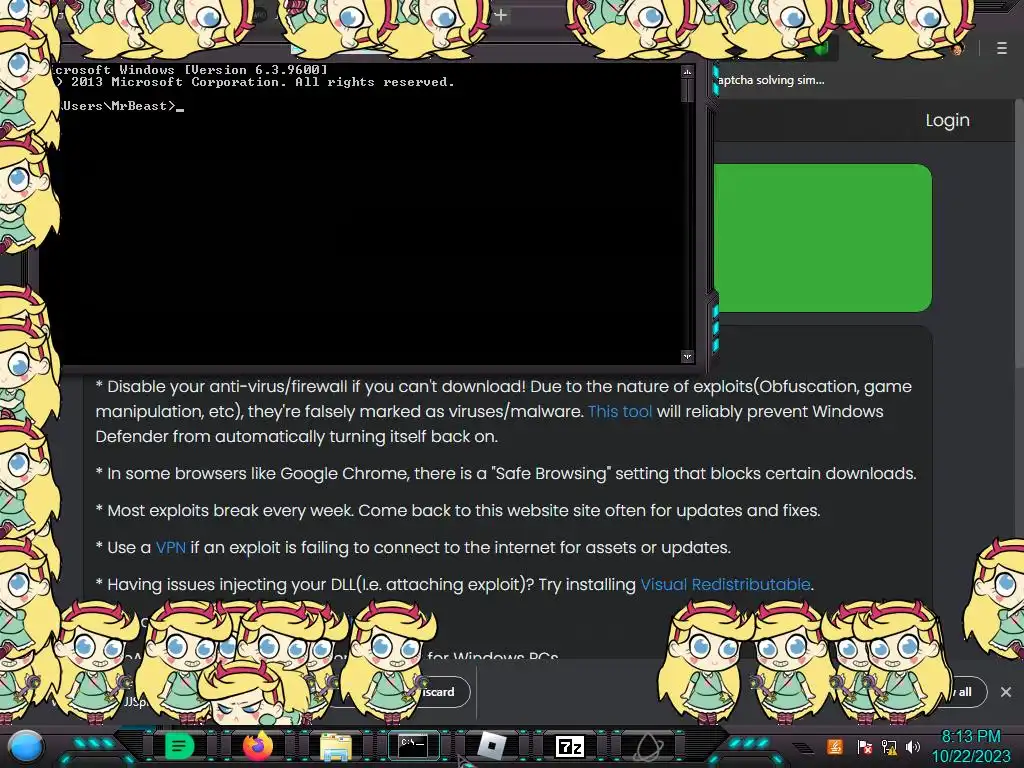Open a new browser tab
Viewport: 1024px width, 768px height.
point(500,15)
